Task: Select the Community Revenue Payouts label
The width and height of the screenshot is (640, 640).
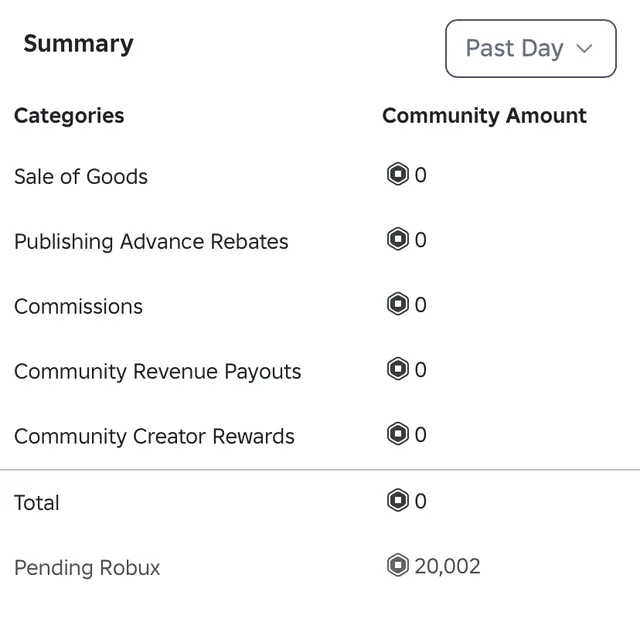Action: click(158, 371)
